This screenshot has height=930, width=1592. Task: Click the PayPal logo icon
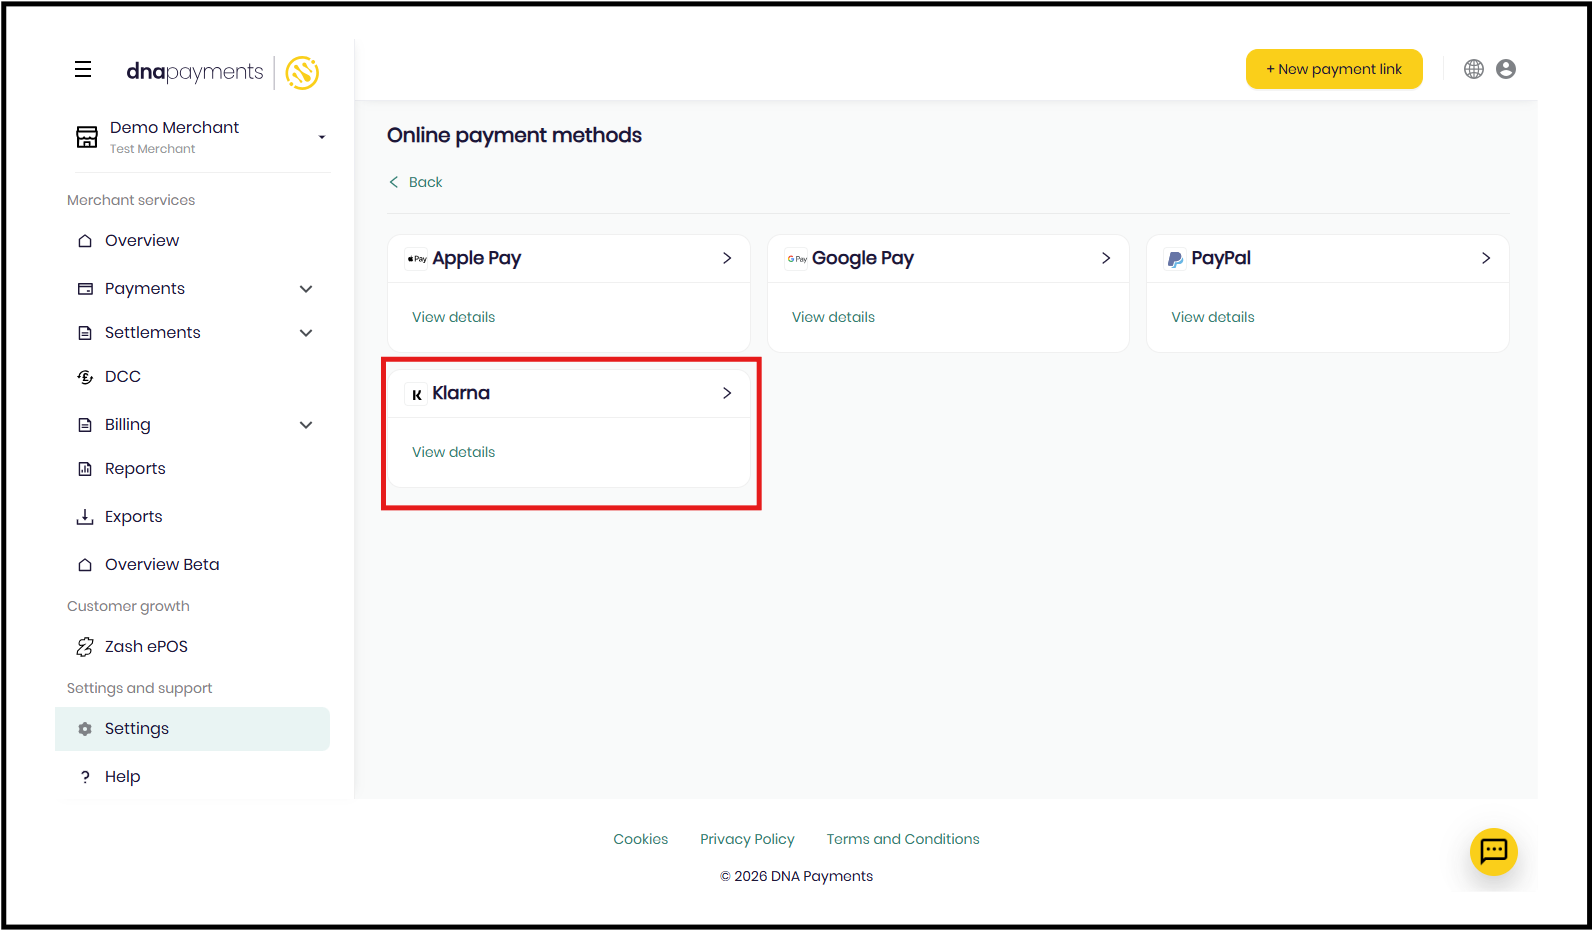1175,259
